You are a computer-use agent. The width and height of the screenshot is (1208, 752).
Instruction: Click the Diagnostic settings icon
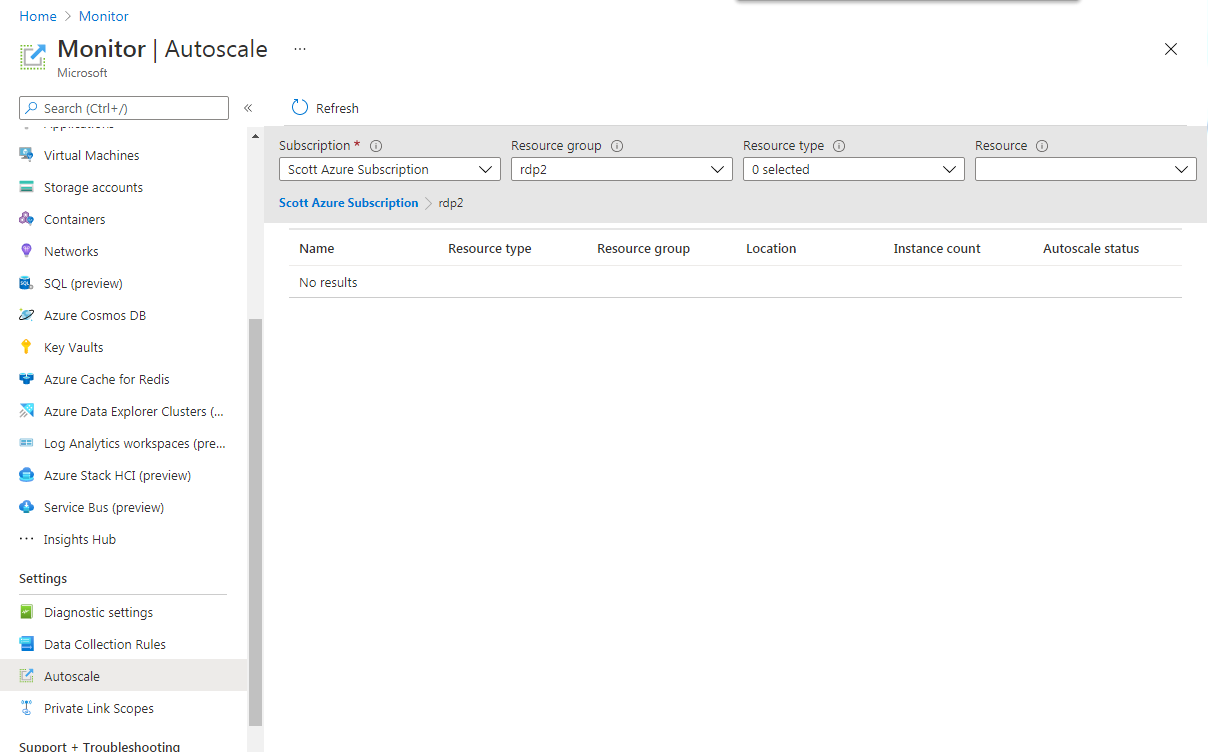click(27, 612)
